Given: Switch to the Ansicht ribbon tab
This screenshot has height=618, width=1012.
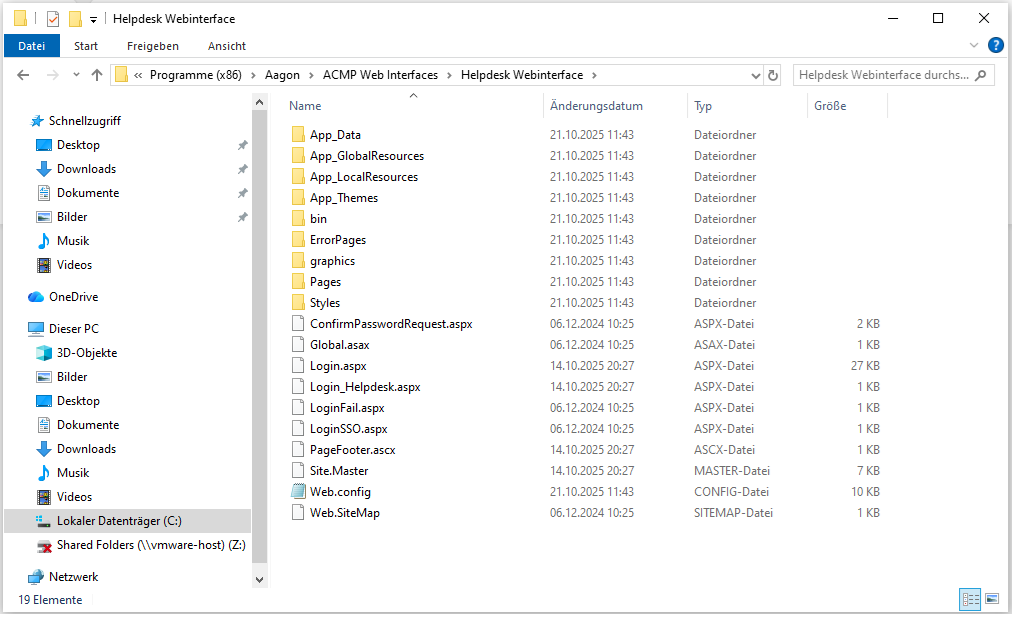Looking at the screenshot, I should coord(226,46).
